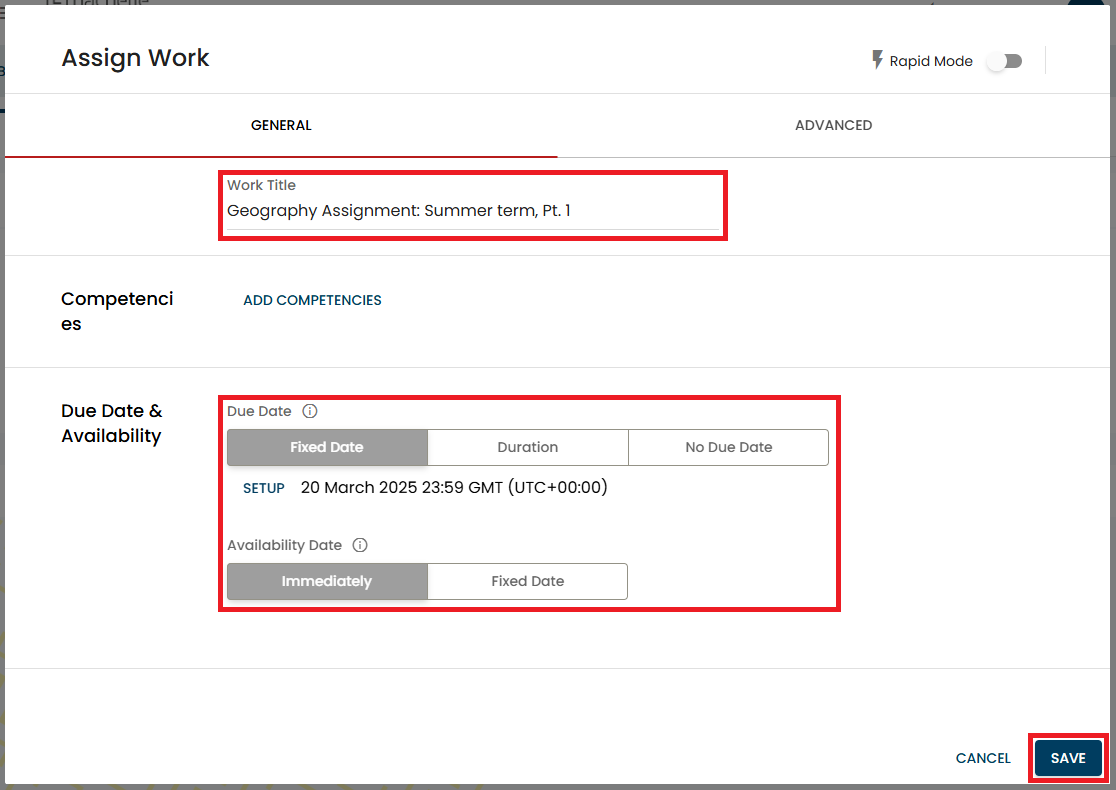Click the Due Date info icon

[x=310, y=411]
